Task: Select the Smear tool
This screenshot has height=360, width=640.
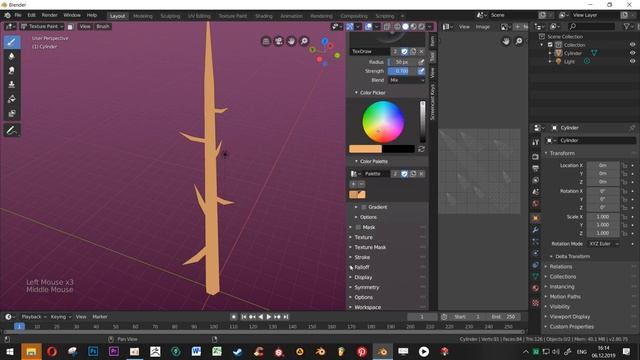Action: pyautogui.click(x=12, y=71)
